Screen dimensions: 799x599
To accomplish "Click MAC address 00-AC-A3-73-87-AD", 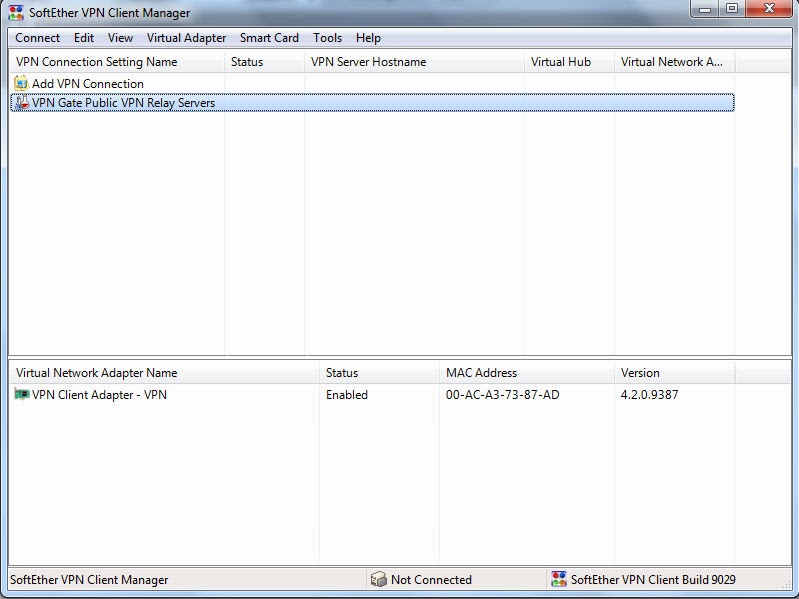I will [502, 395].
